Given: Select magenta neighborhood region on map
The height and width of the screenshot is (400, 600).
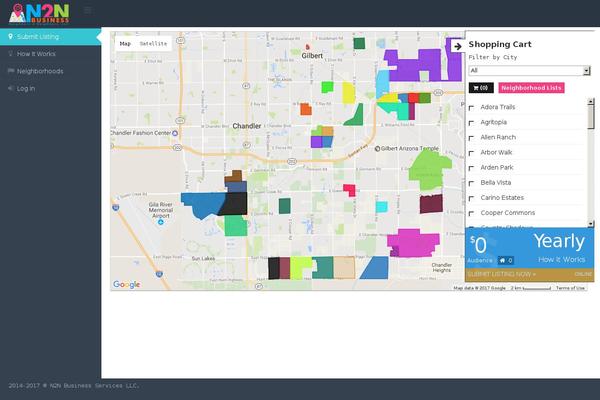Looking at the screenshot, I should pos(415,242).
